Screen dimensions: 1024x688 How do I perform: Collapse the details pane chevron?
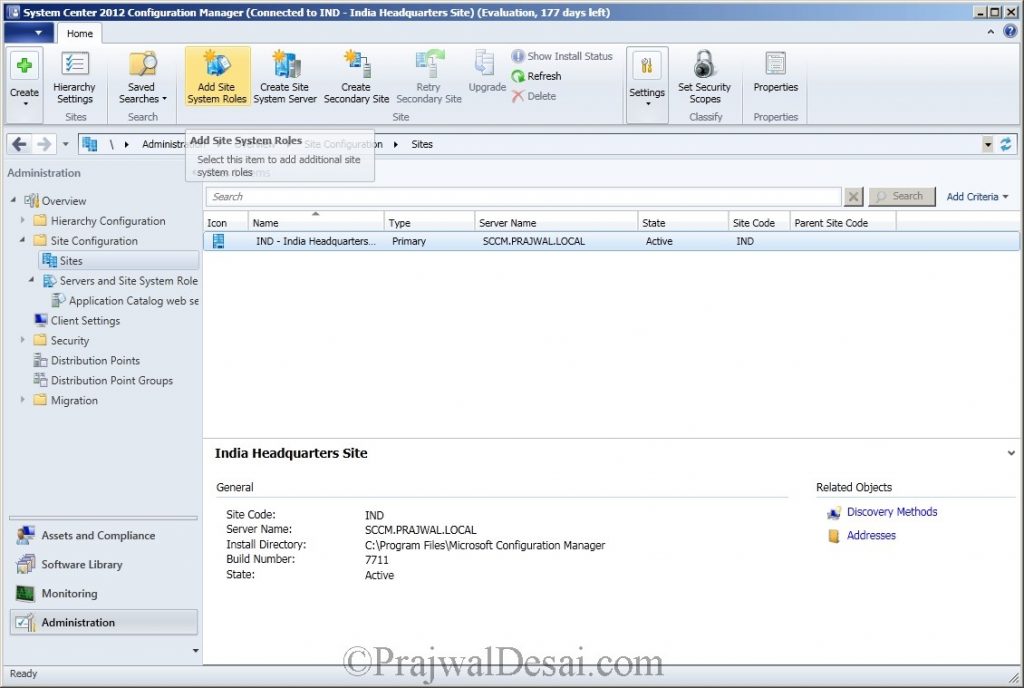click(1011, 453)
